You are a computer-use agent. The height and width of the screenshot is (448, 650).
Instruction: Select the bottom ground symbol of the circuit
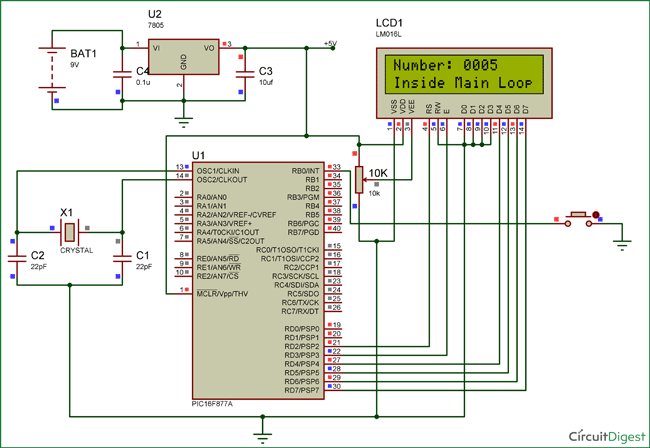click(262, 432)
